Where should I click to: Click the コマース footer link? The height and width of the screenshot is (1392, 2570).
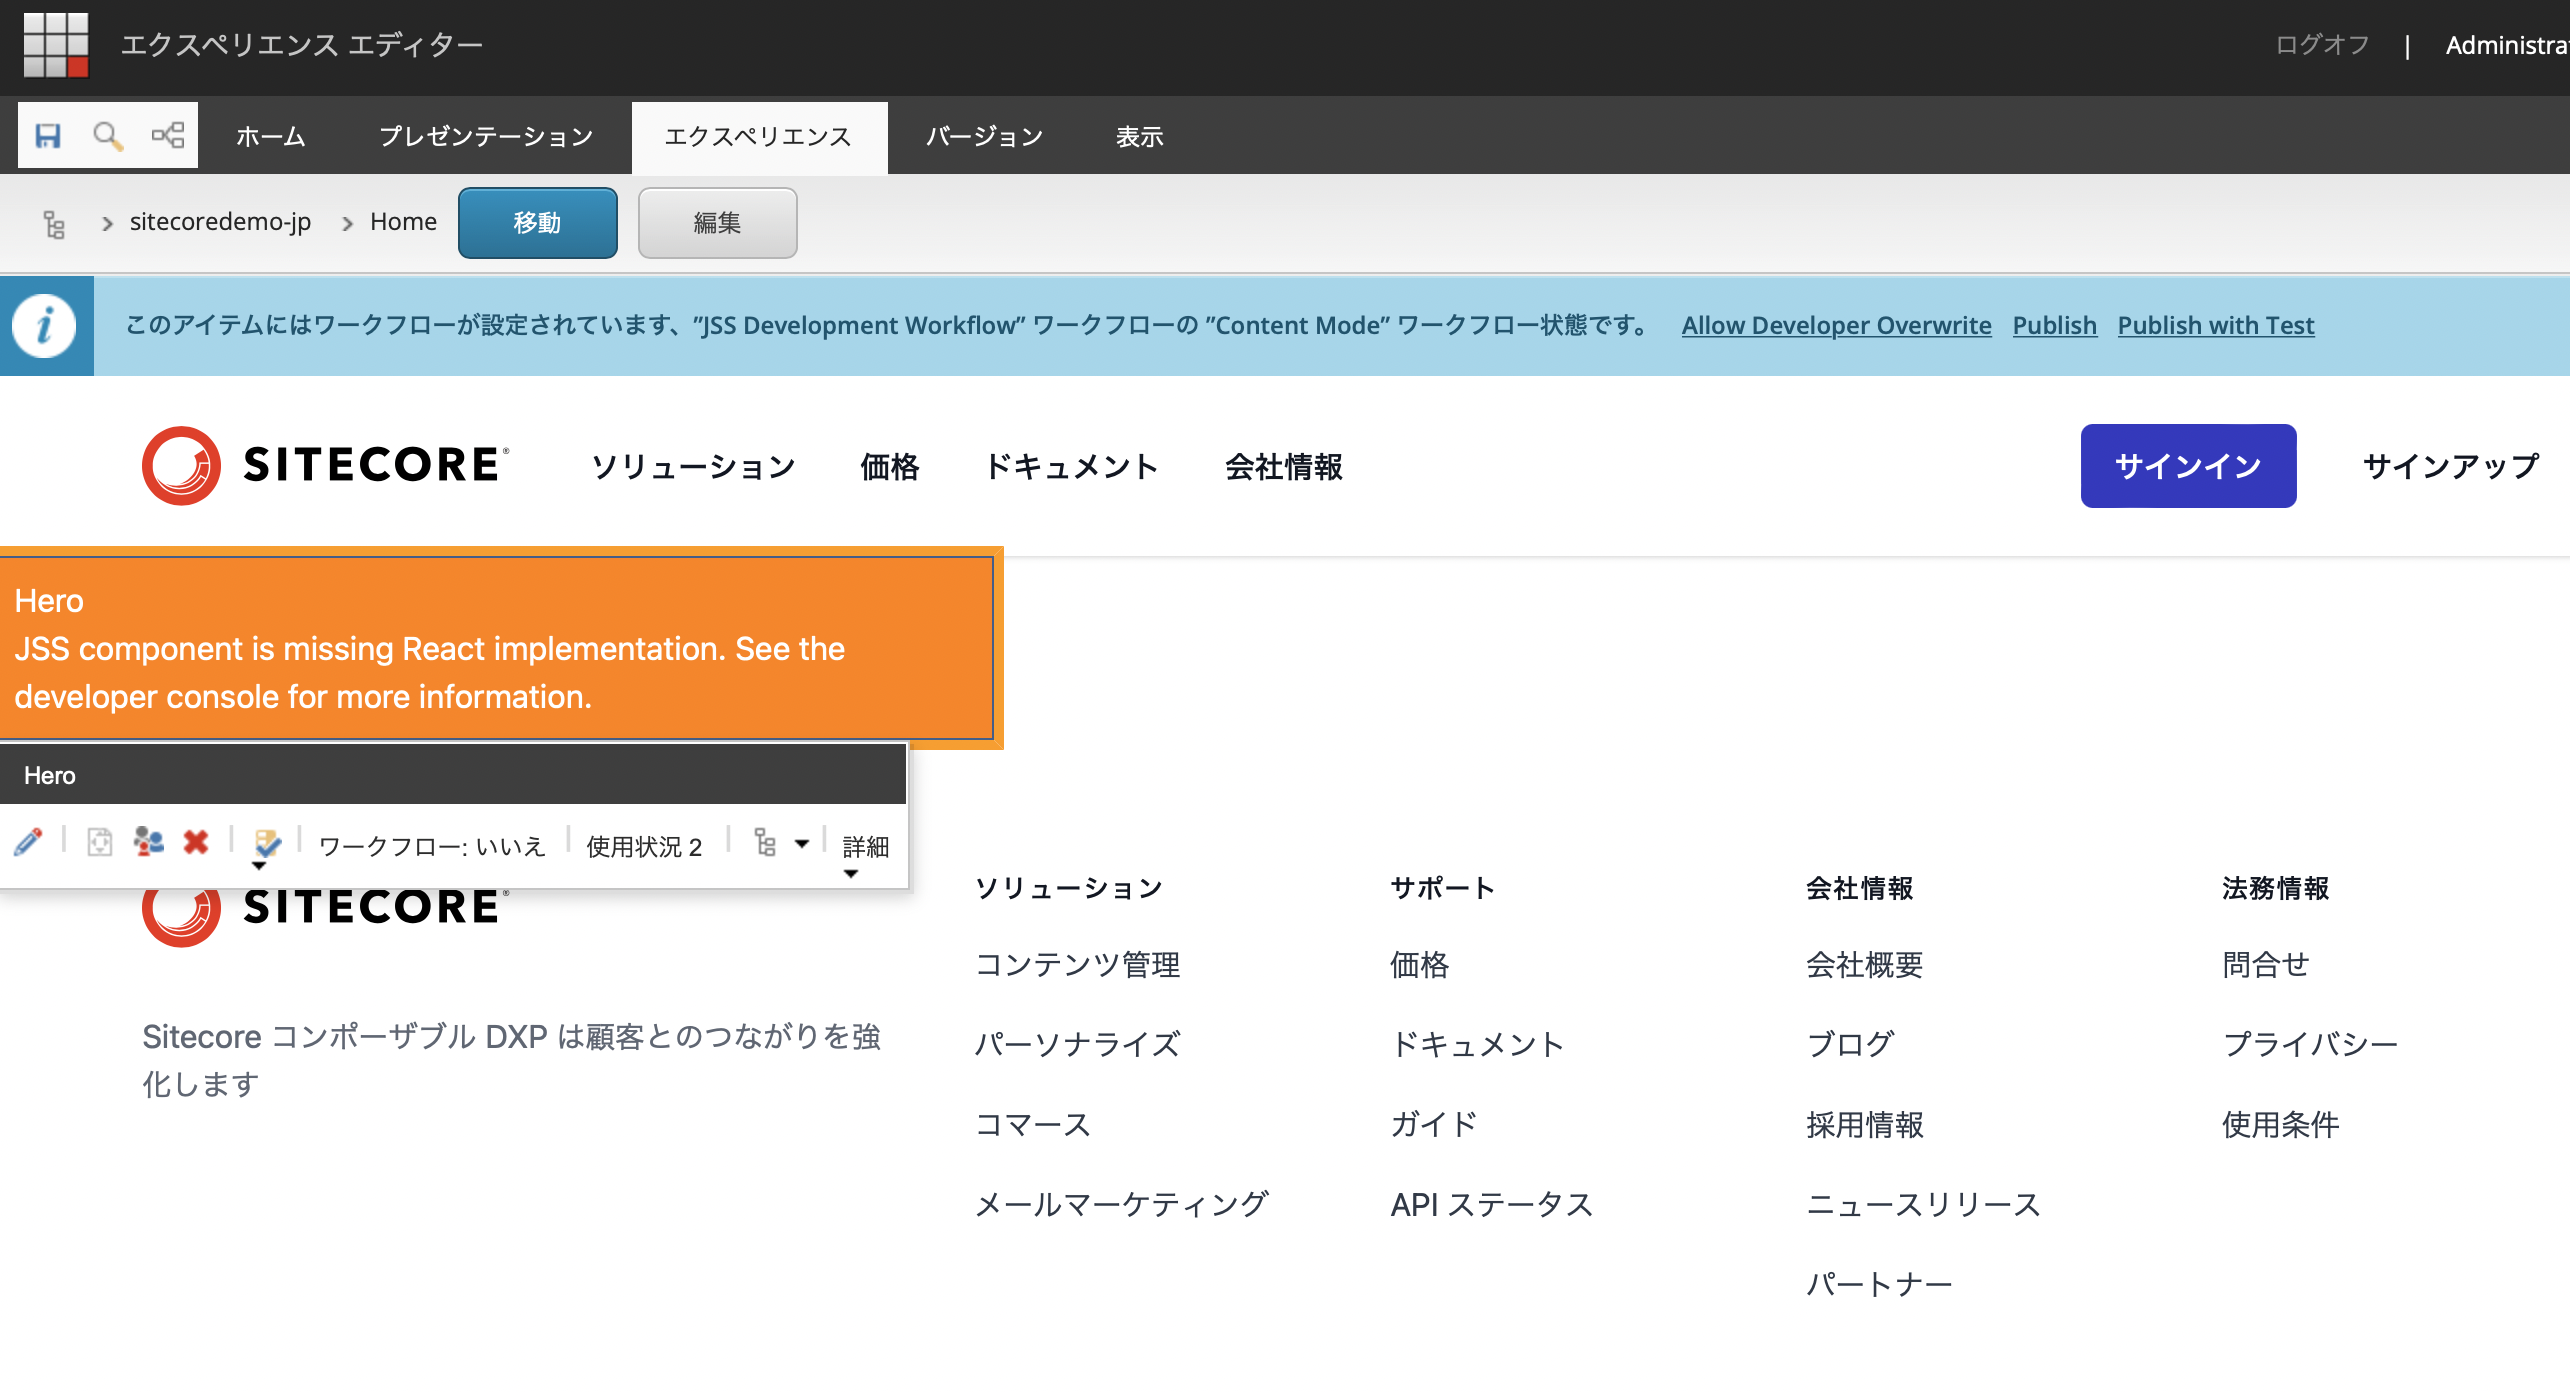point(1033,1124)
